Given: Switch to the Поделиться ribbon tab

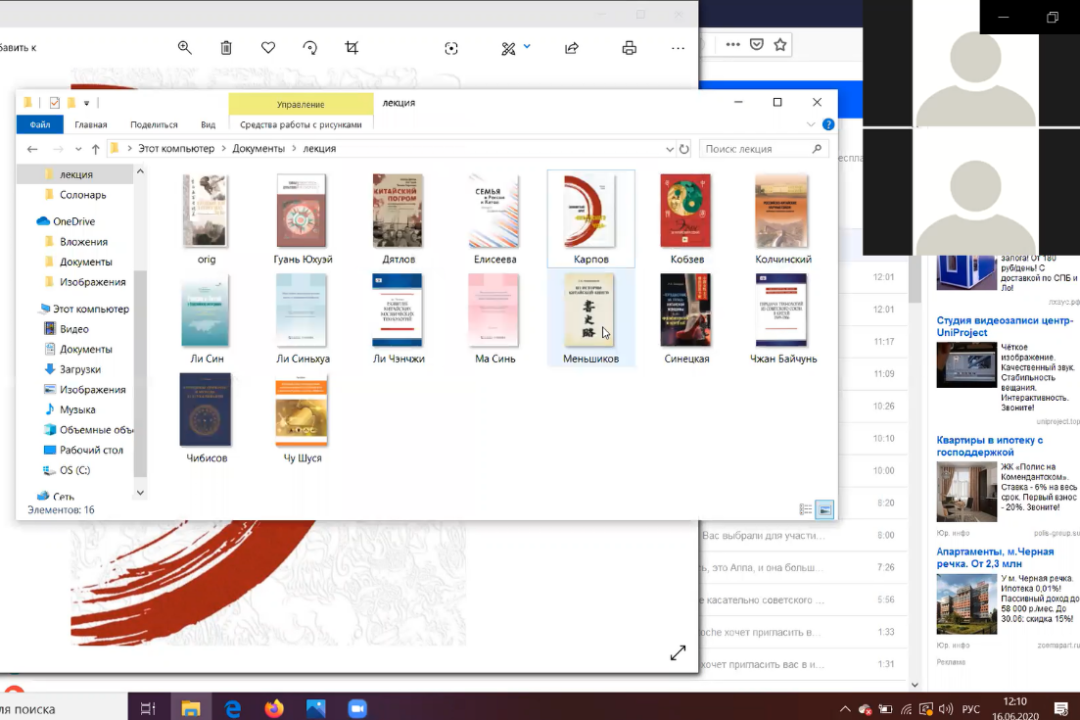Looking at the screenshot, I should 154,125.
